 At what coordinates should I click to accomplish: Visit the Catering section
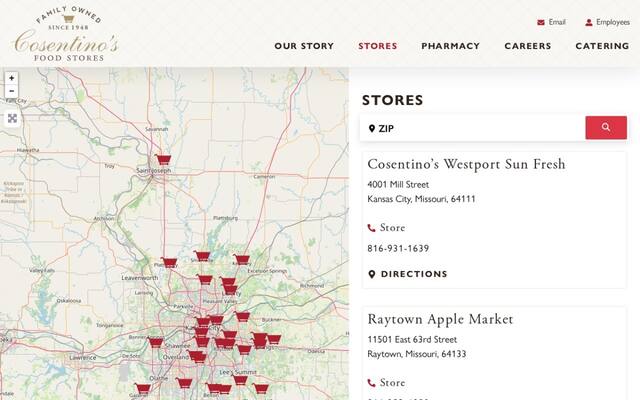pos(602,46)
